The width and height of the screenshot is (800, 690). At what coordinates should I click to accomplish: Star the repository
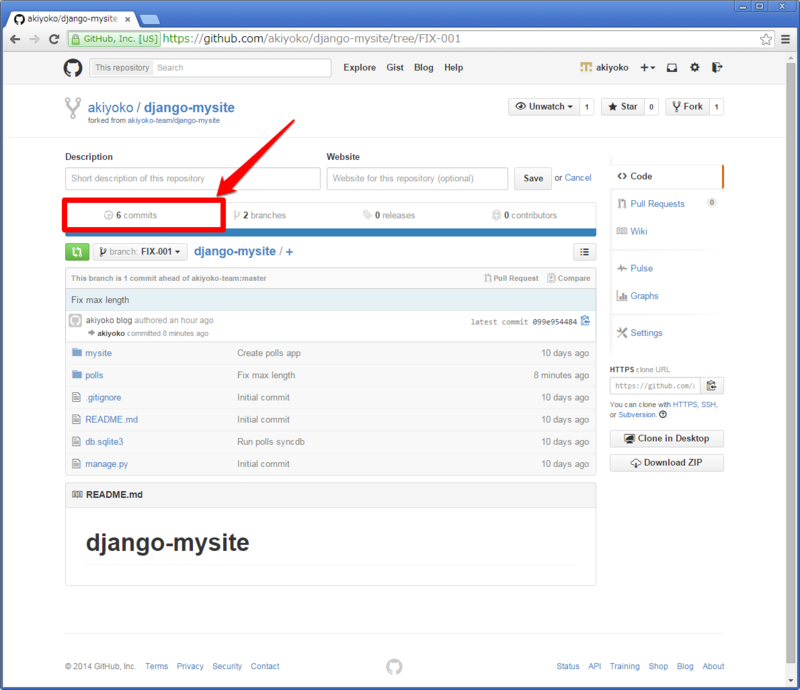point(623,107)
